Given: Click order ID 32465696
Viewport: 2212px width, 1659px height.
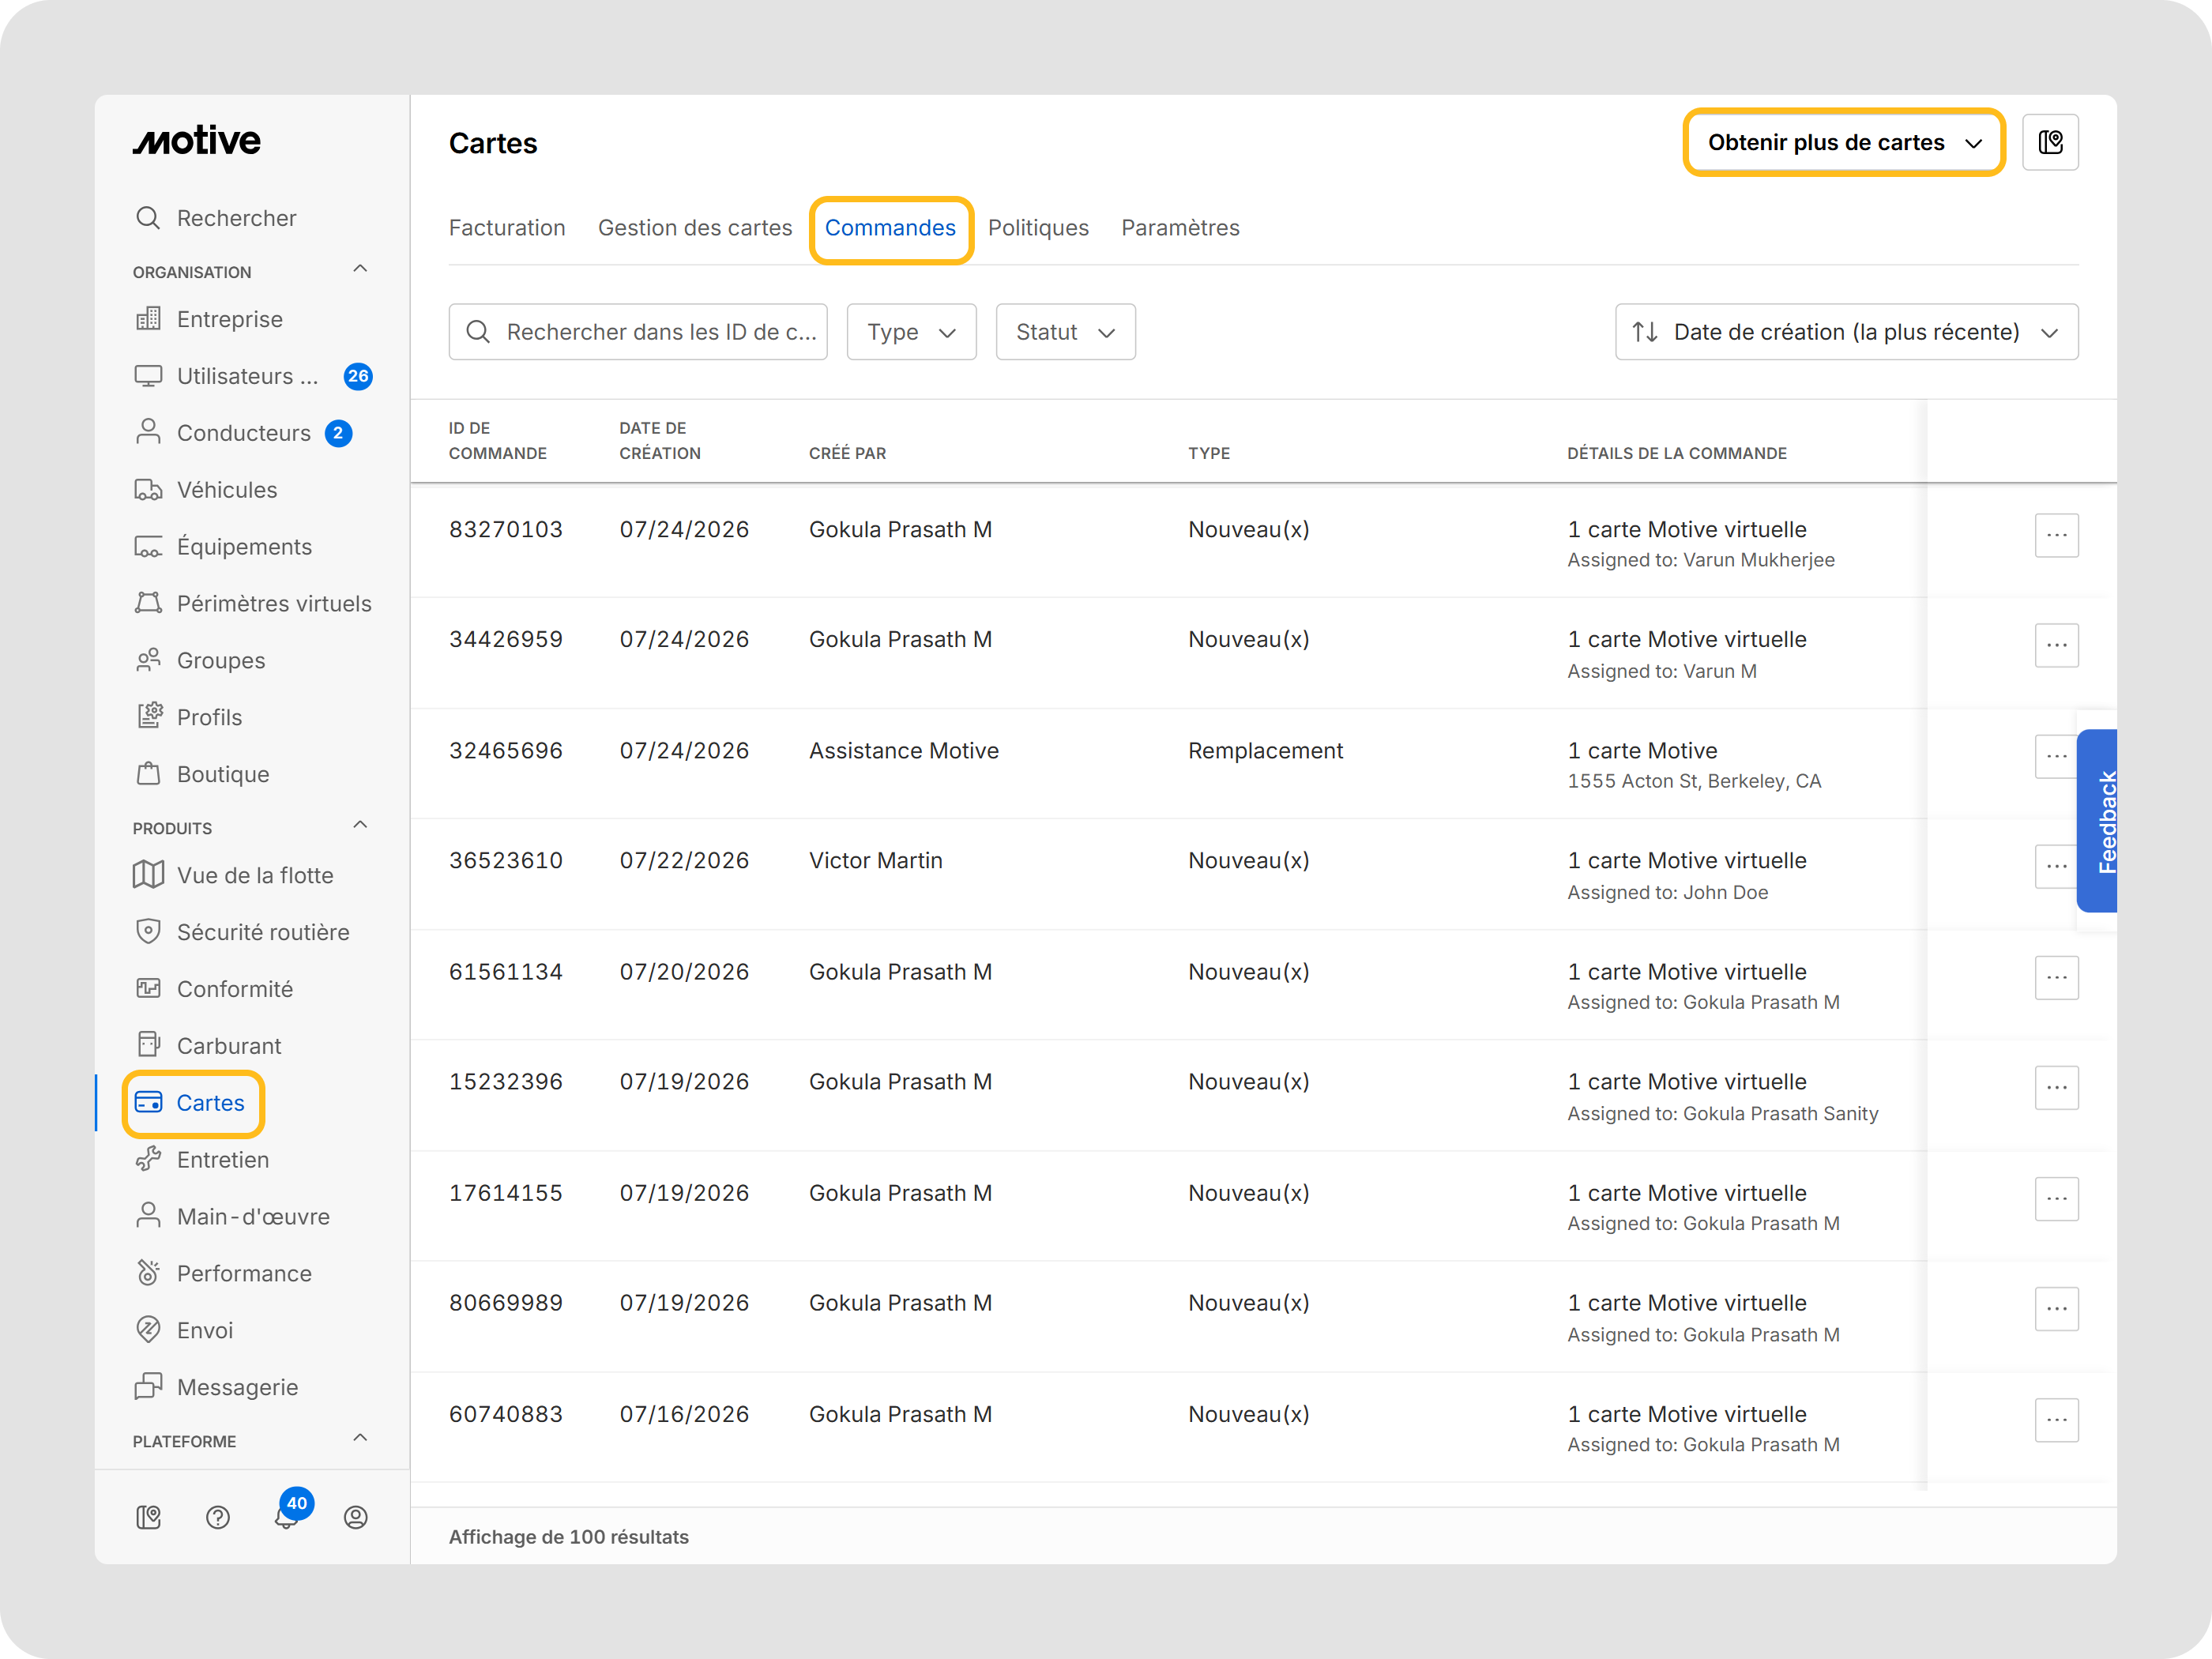Looking at the screenshot, I should 506,751.
